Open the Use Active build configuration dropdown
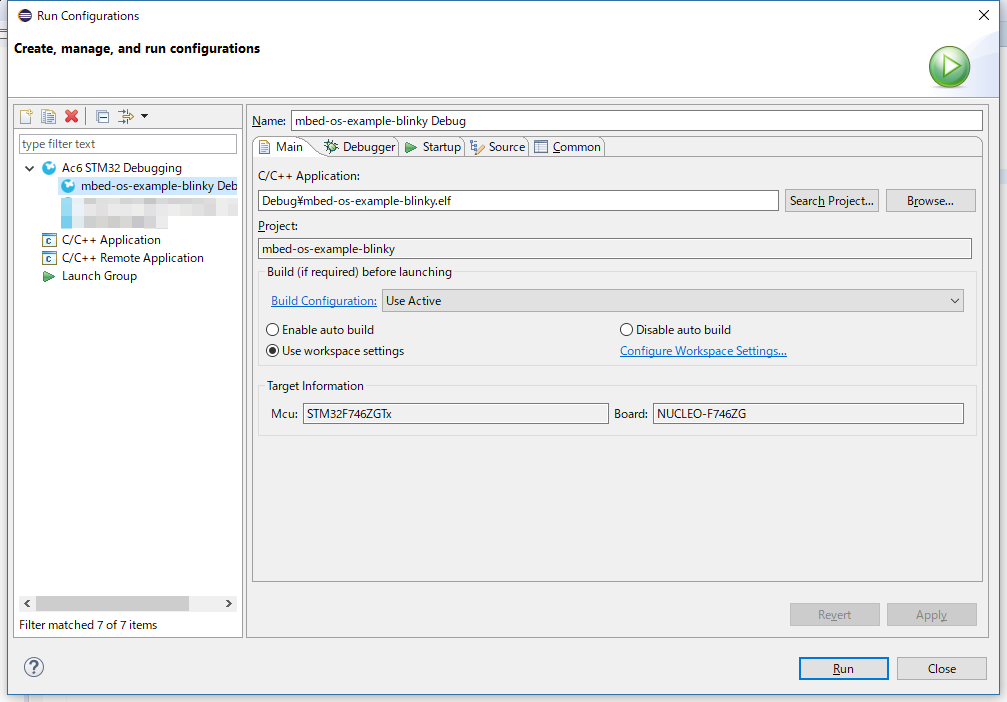This screenshot has height=702, width=1007. point(672,301)
